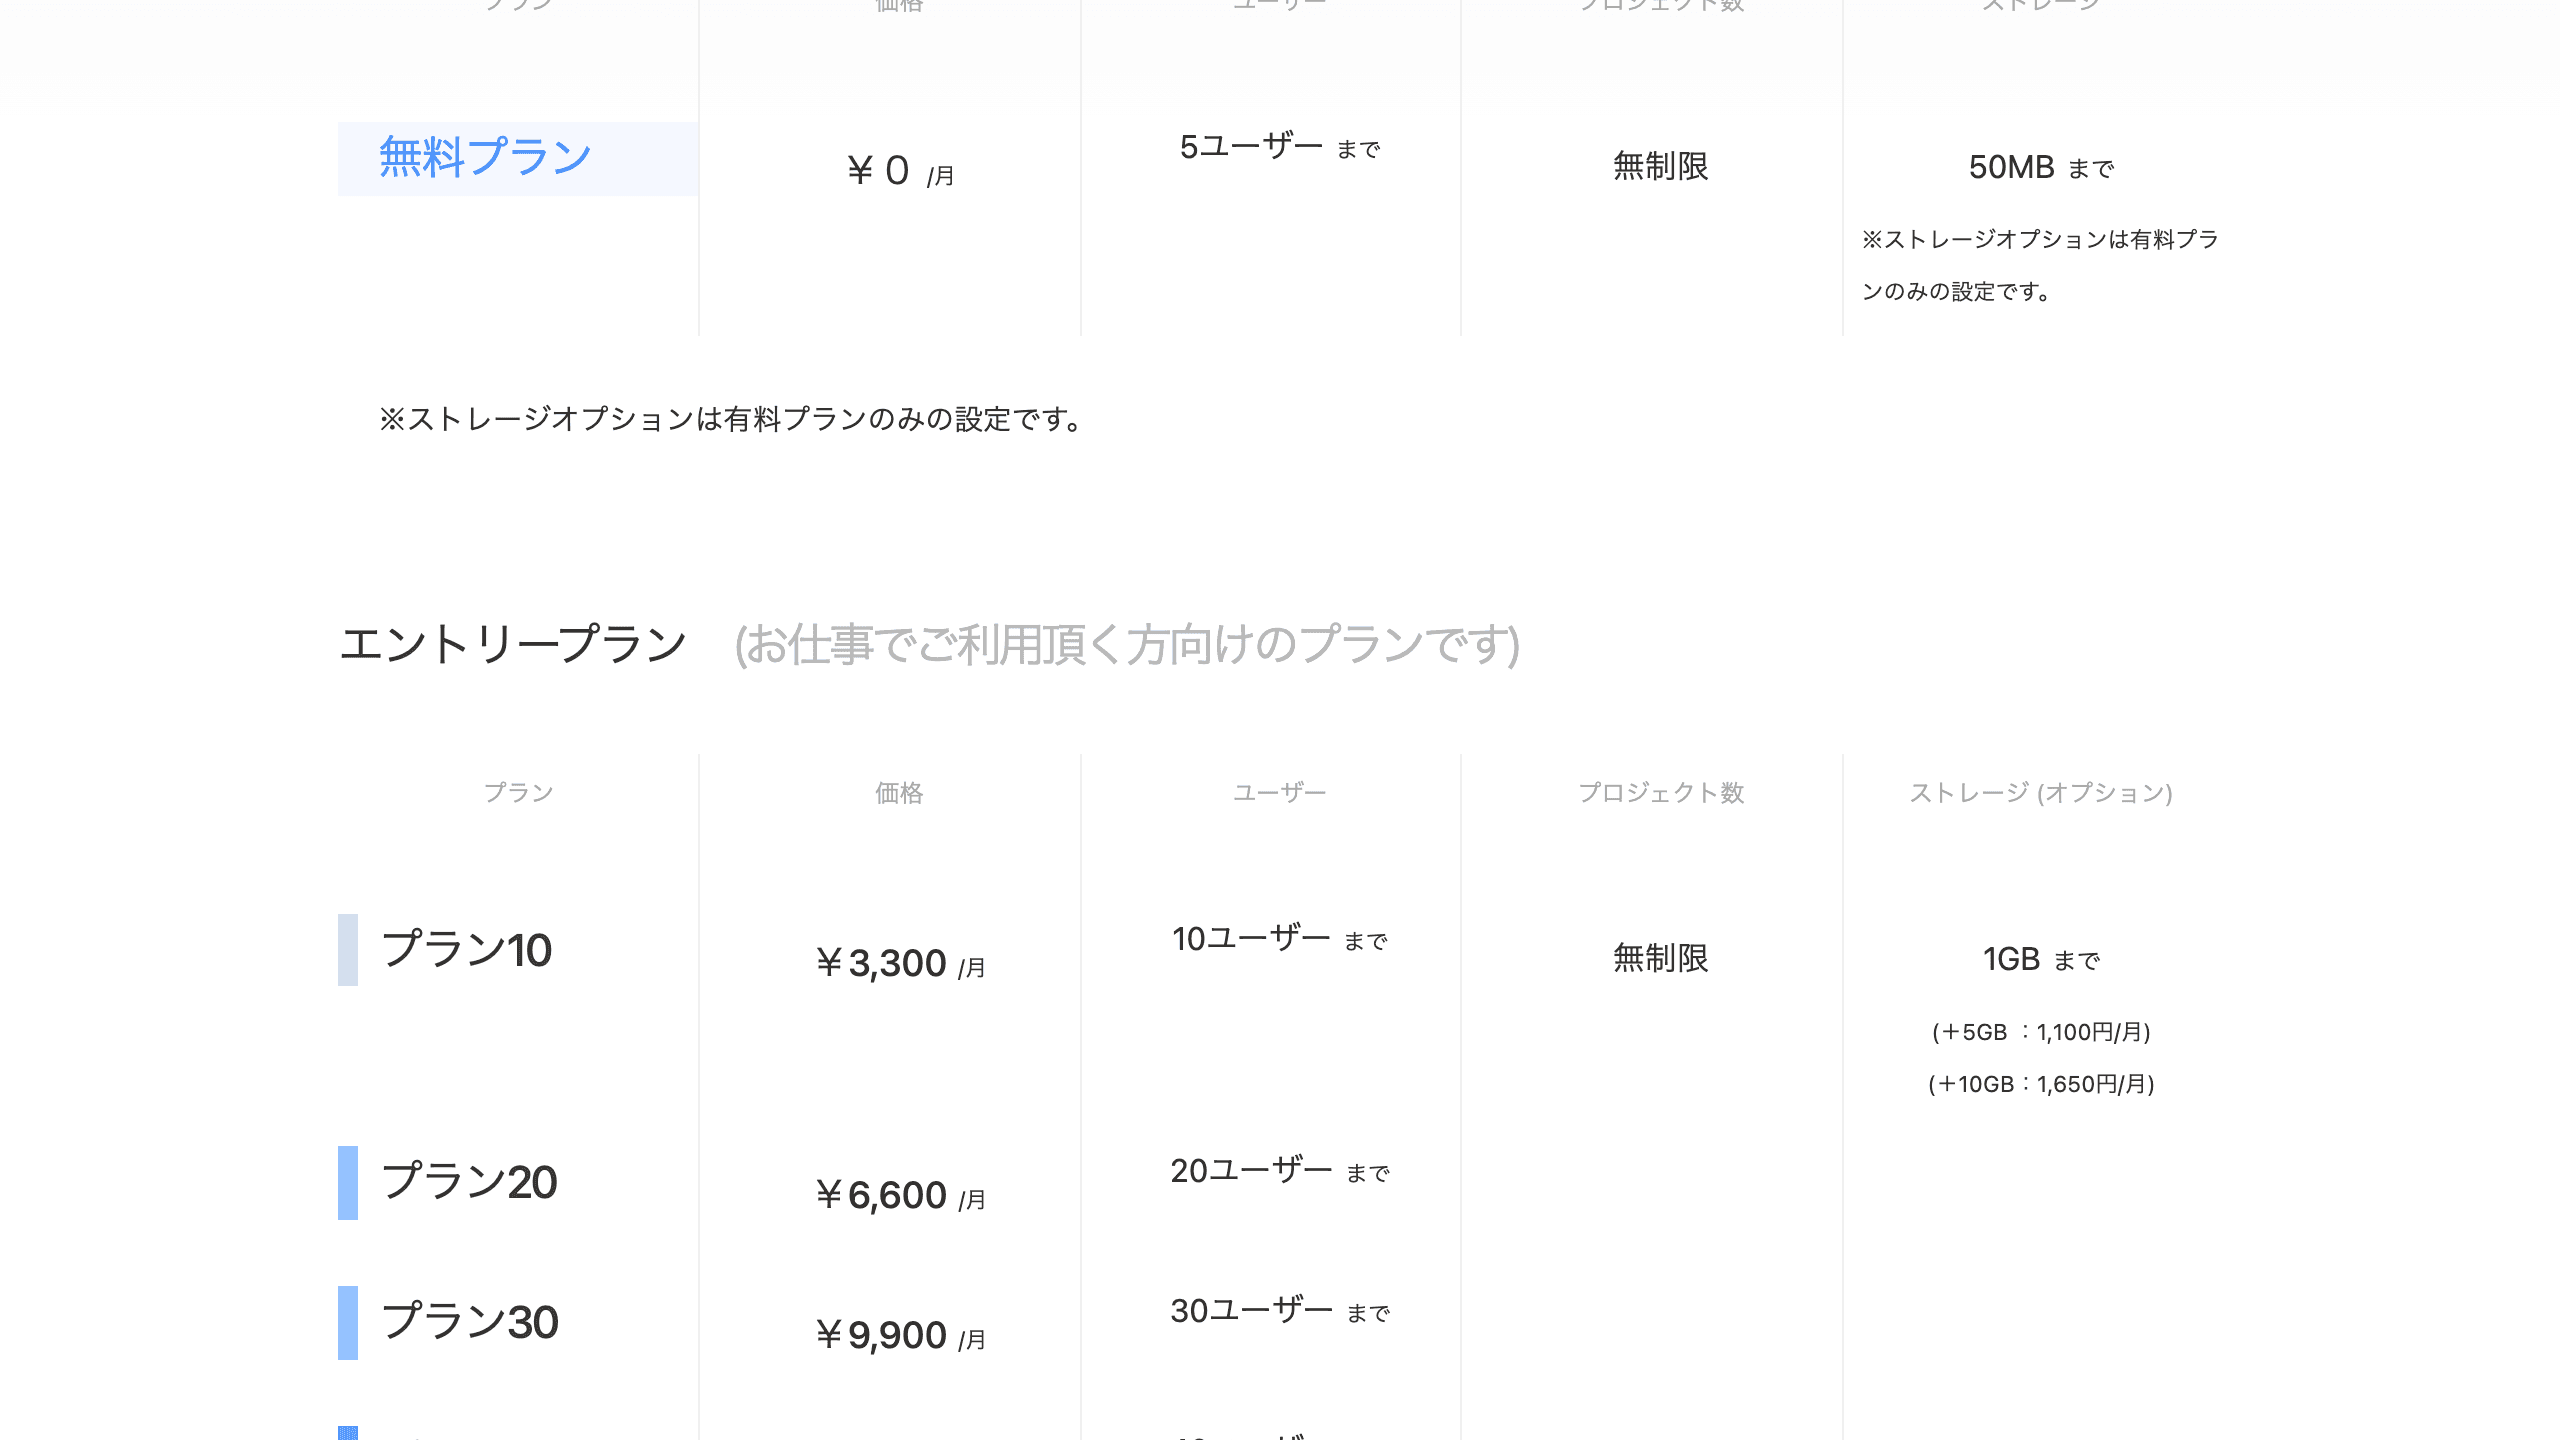Image resolution: width=2560 pixels, height=1440 pixels.
Task: Click the ユーザー column header in the entry table
Action: point(1280,793)
